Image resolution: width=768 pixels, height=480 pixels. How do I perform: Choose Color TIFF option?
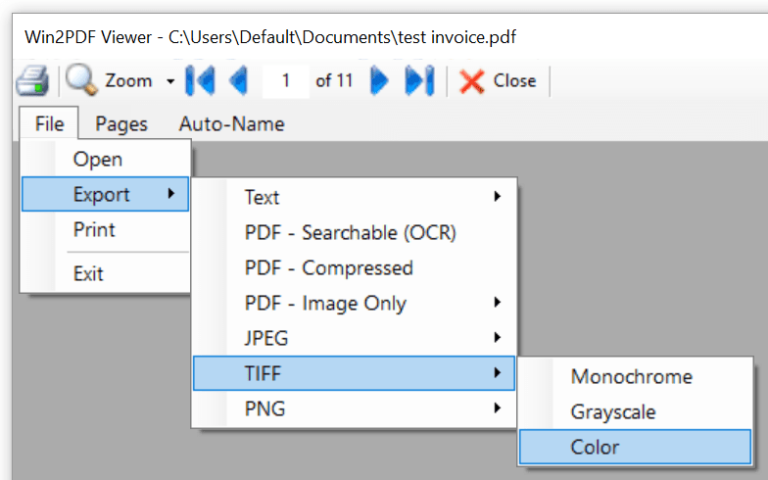pyautogui.click(x=635, y=447)
